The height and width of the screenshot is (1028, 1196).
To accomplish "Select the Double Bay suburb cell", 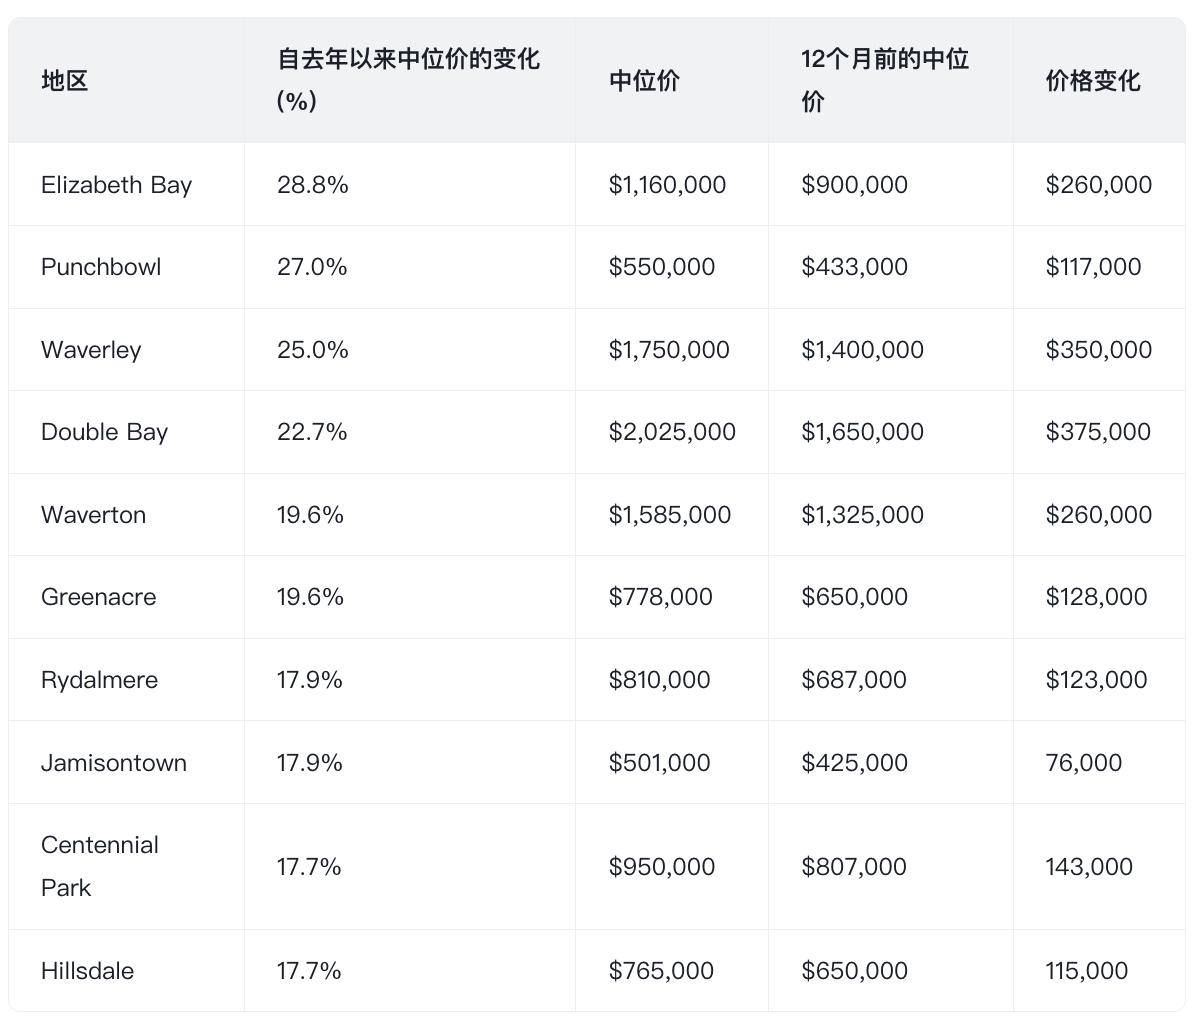I will coord(104,432).
